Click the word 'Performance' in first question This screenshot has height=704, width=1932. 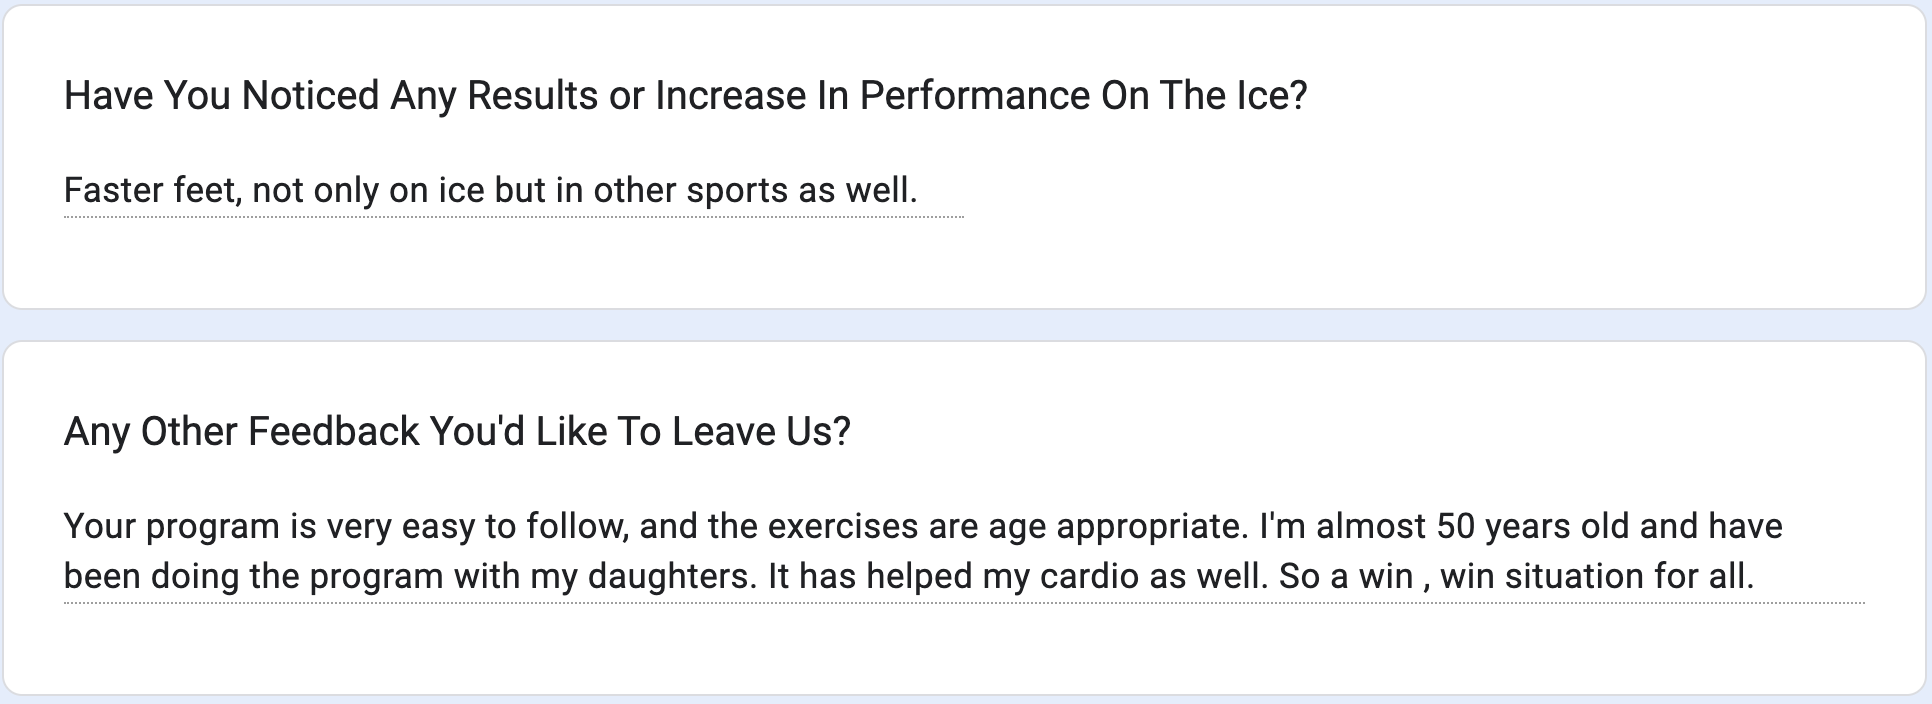pos(974,96)
